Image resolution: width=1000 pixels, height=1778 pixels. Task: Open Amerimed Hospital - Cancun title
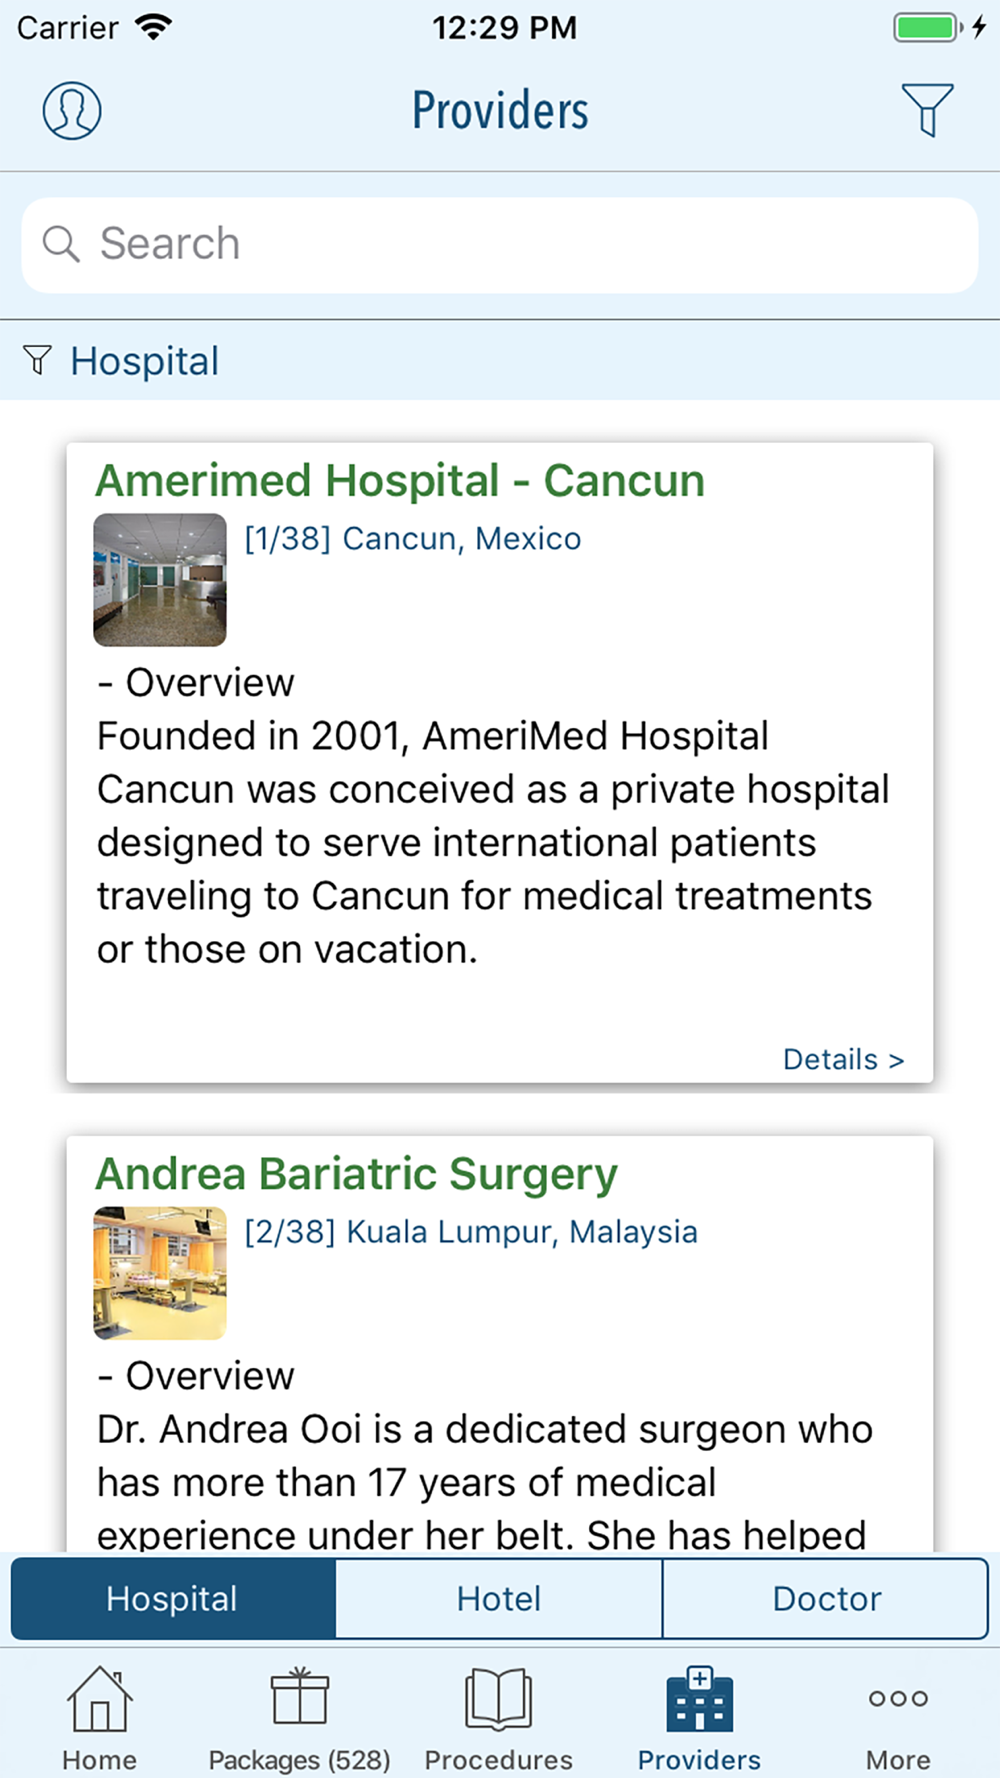(400, 481)
